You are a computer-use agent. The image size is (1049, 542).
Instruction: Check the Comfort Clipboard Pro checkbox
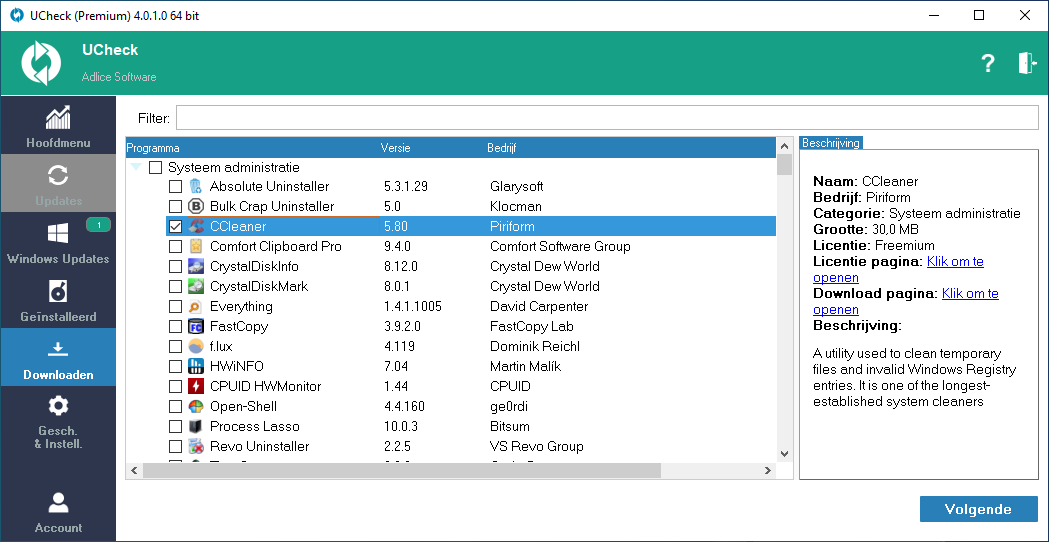(x=175, y=246)
